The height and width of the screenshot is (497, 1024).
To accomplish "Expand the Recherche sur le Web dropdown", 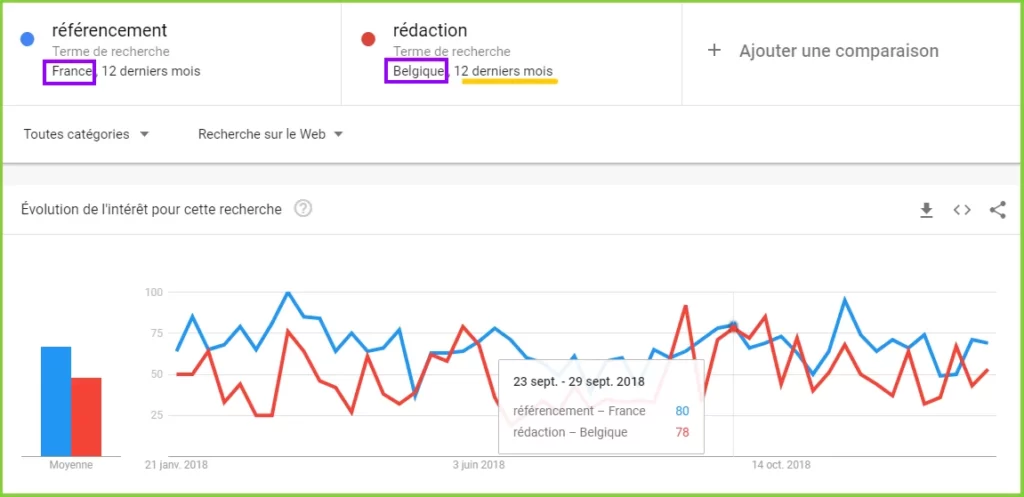I will pyautogui.click(x=270, y=134).
